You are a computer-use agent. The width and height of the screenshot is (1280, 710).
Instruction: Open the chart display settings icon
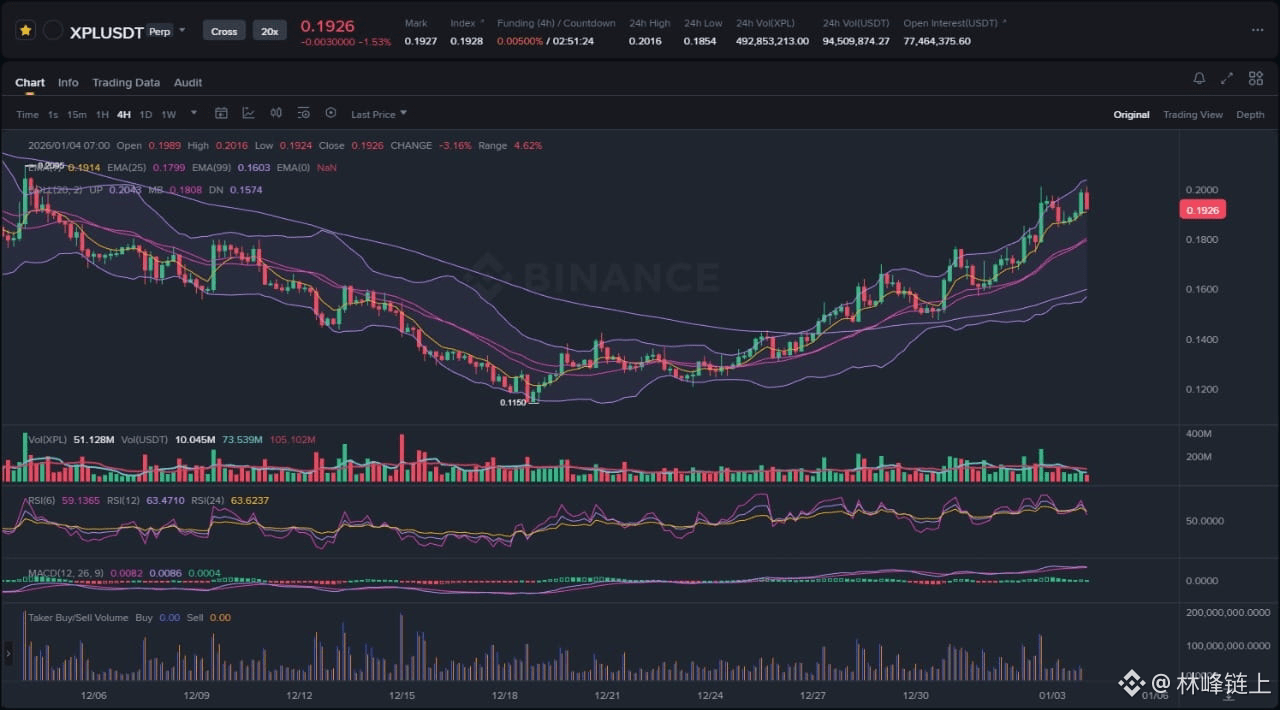coord(303,114)
